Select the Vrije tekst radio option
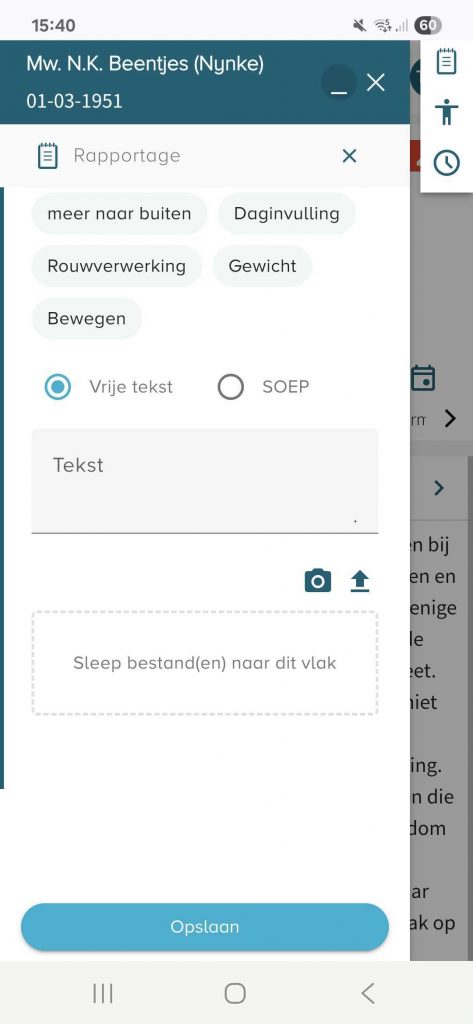473x1024 pixels. (x=58, y=387)
